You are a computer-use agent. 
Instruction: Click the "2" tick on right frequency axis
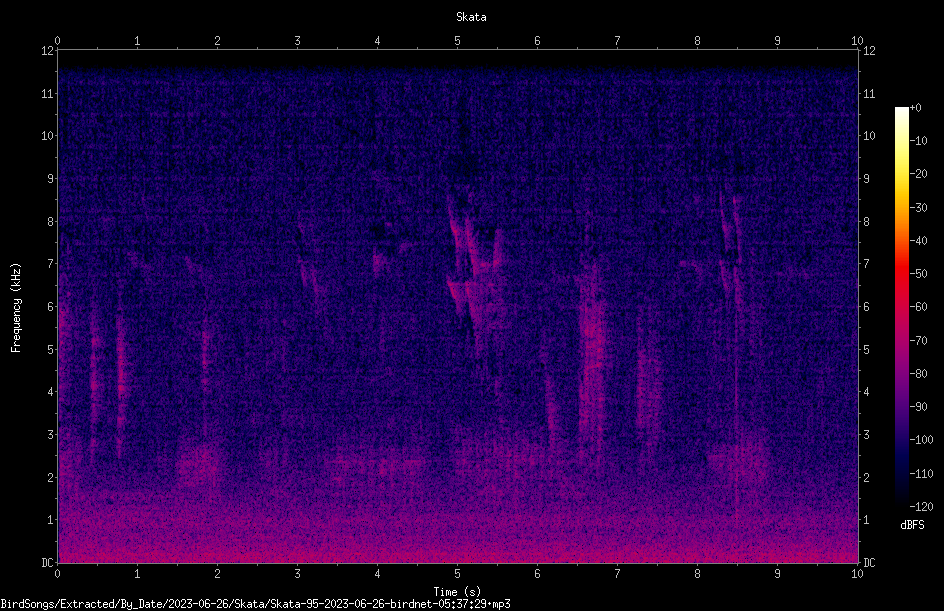tap(867, 477)
